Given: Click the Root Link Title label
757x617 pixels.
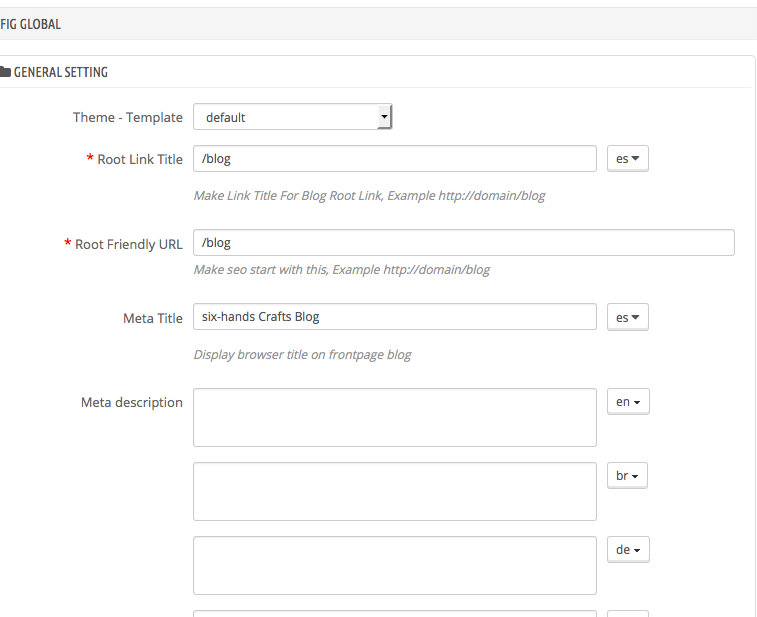Looking at the screenshot, I should 140,159.
